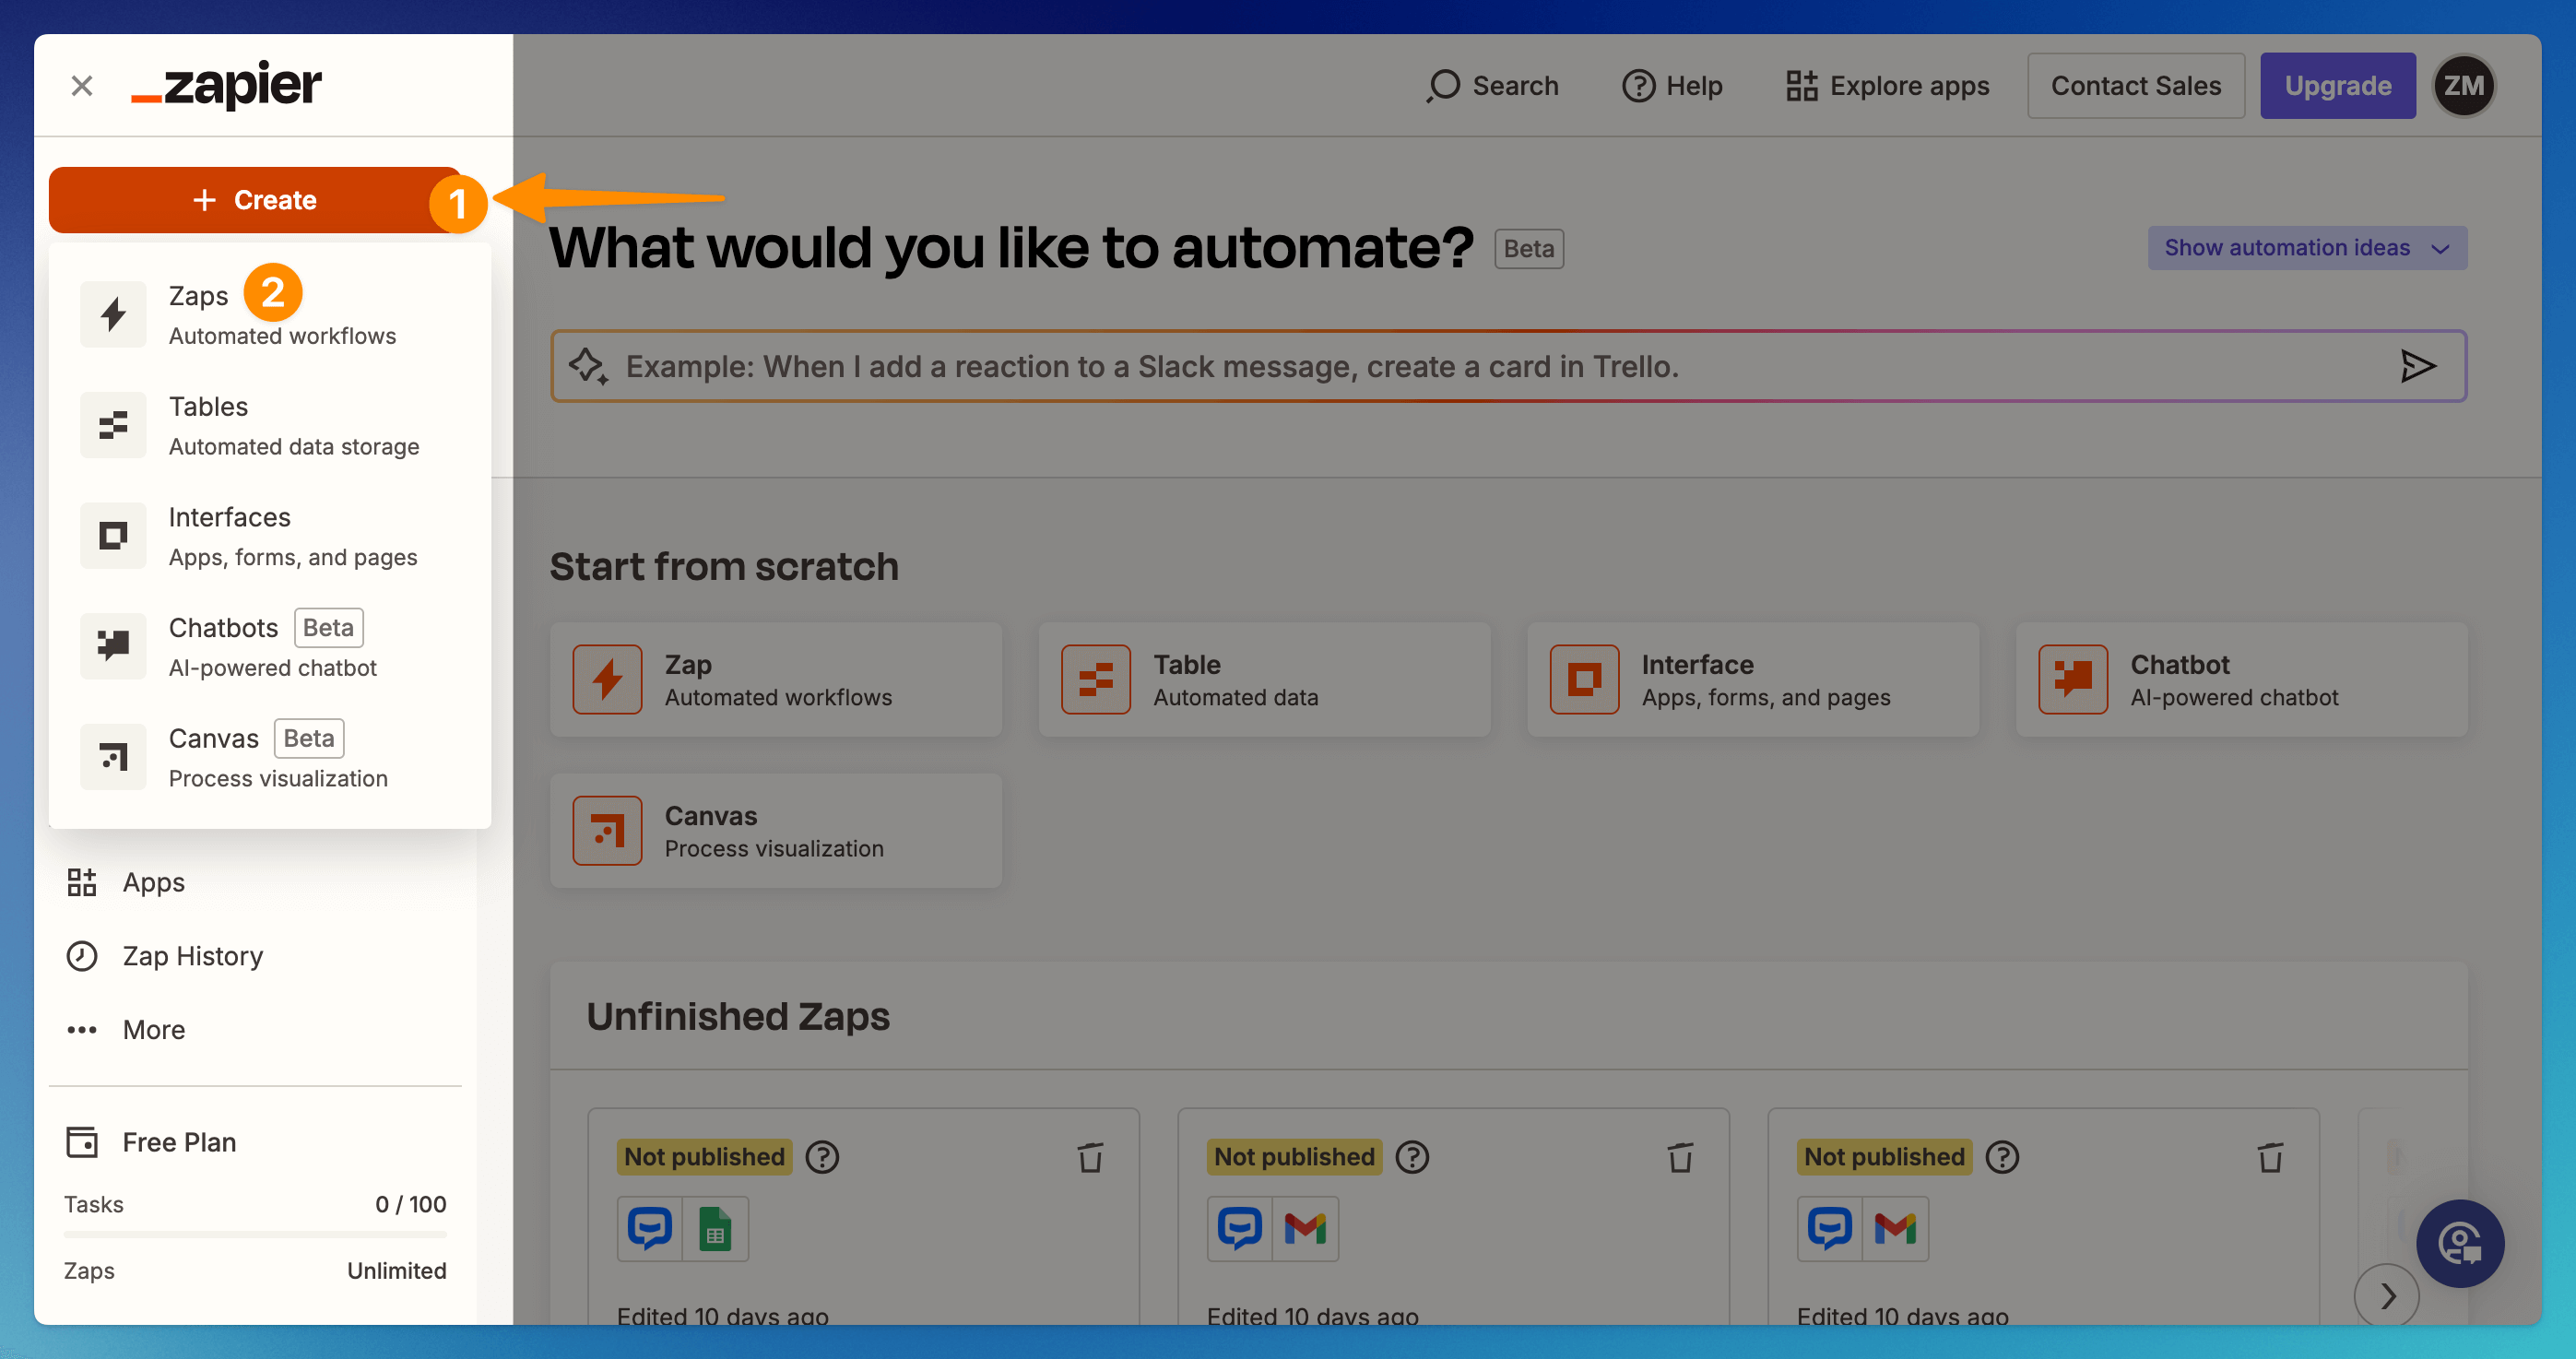Image resolution: width=2576 pixels, height=1359 pixels.
Task: Click the Zap lightning bolt icon card
Action: point(607,680)
